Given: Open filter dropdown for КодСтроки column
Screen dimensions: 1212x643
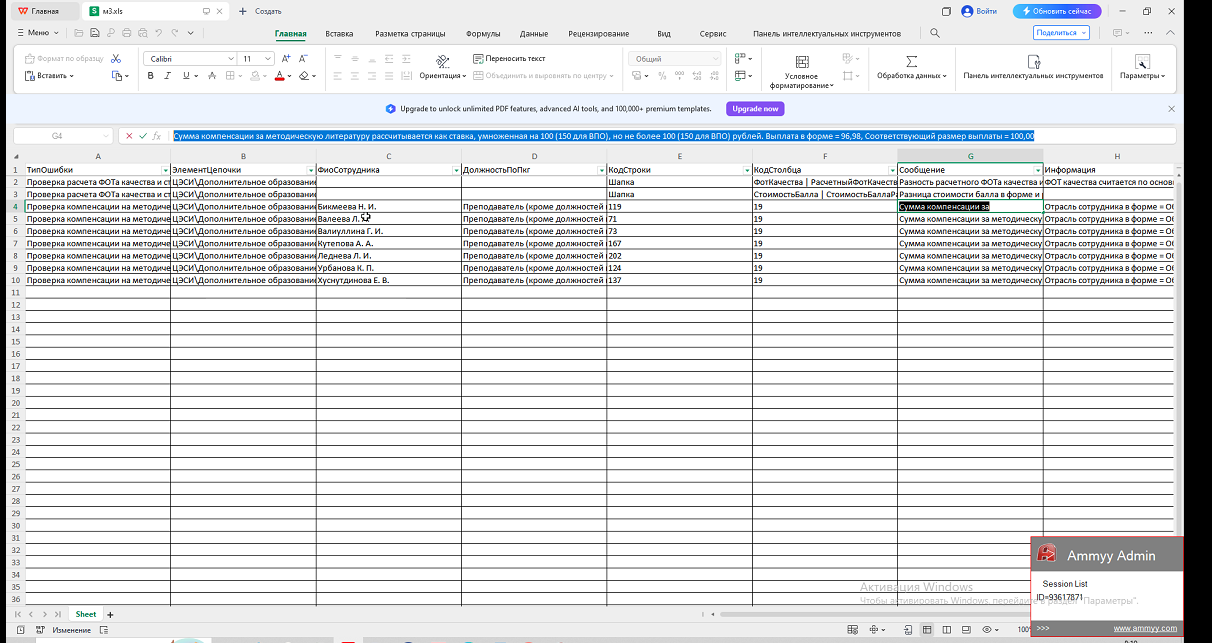Looking at the screenshot, I should pyautogui.click(x=747, y=170).
